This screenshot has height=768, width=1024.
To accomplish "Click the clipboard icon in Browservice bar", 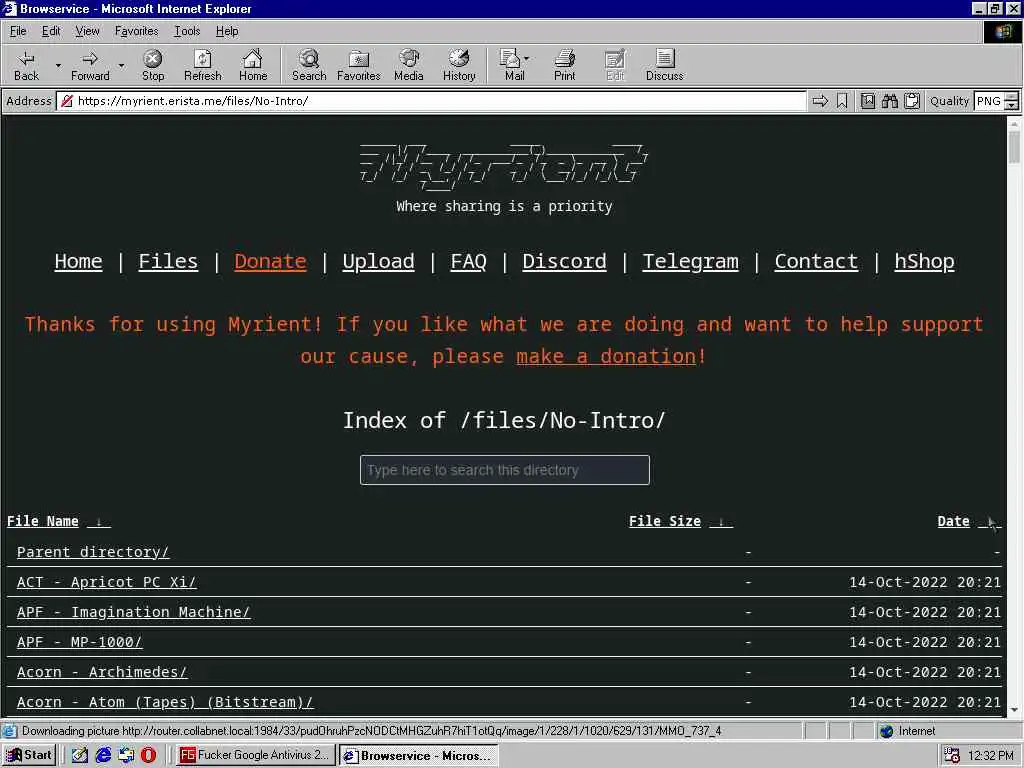I will point(912,101).
